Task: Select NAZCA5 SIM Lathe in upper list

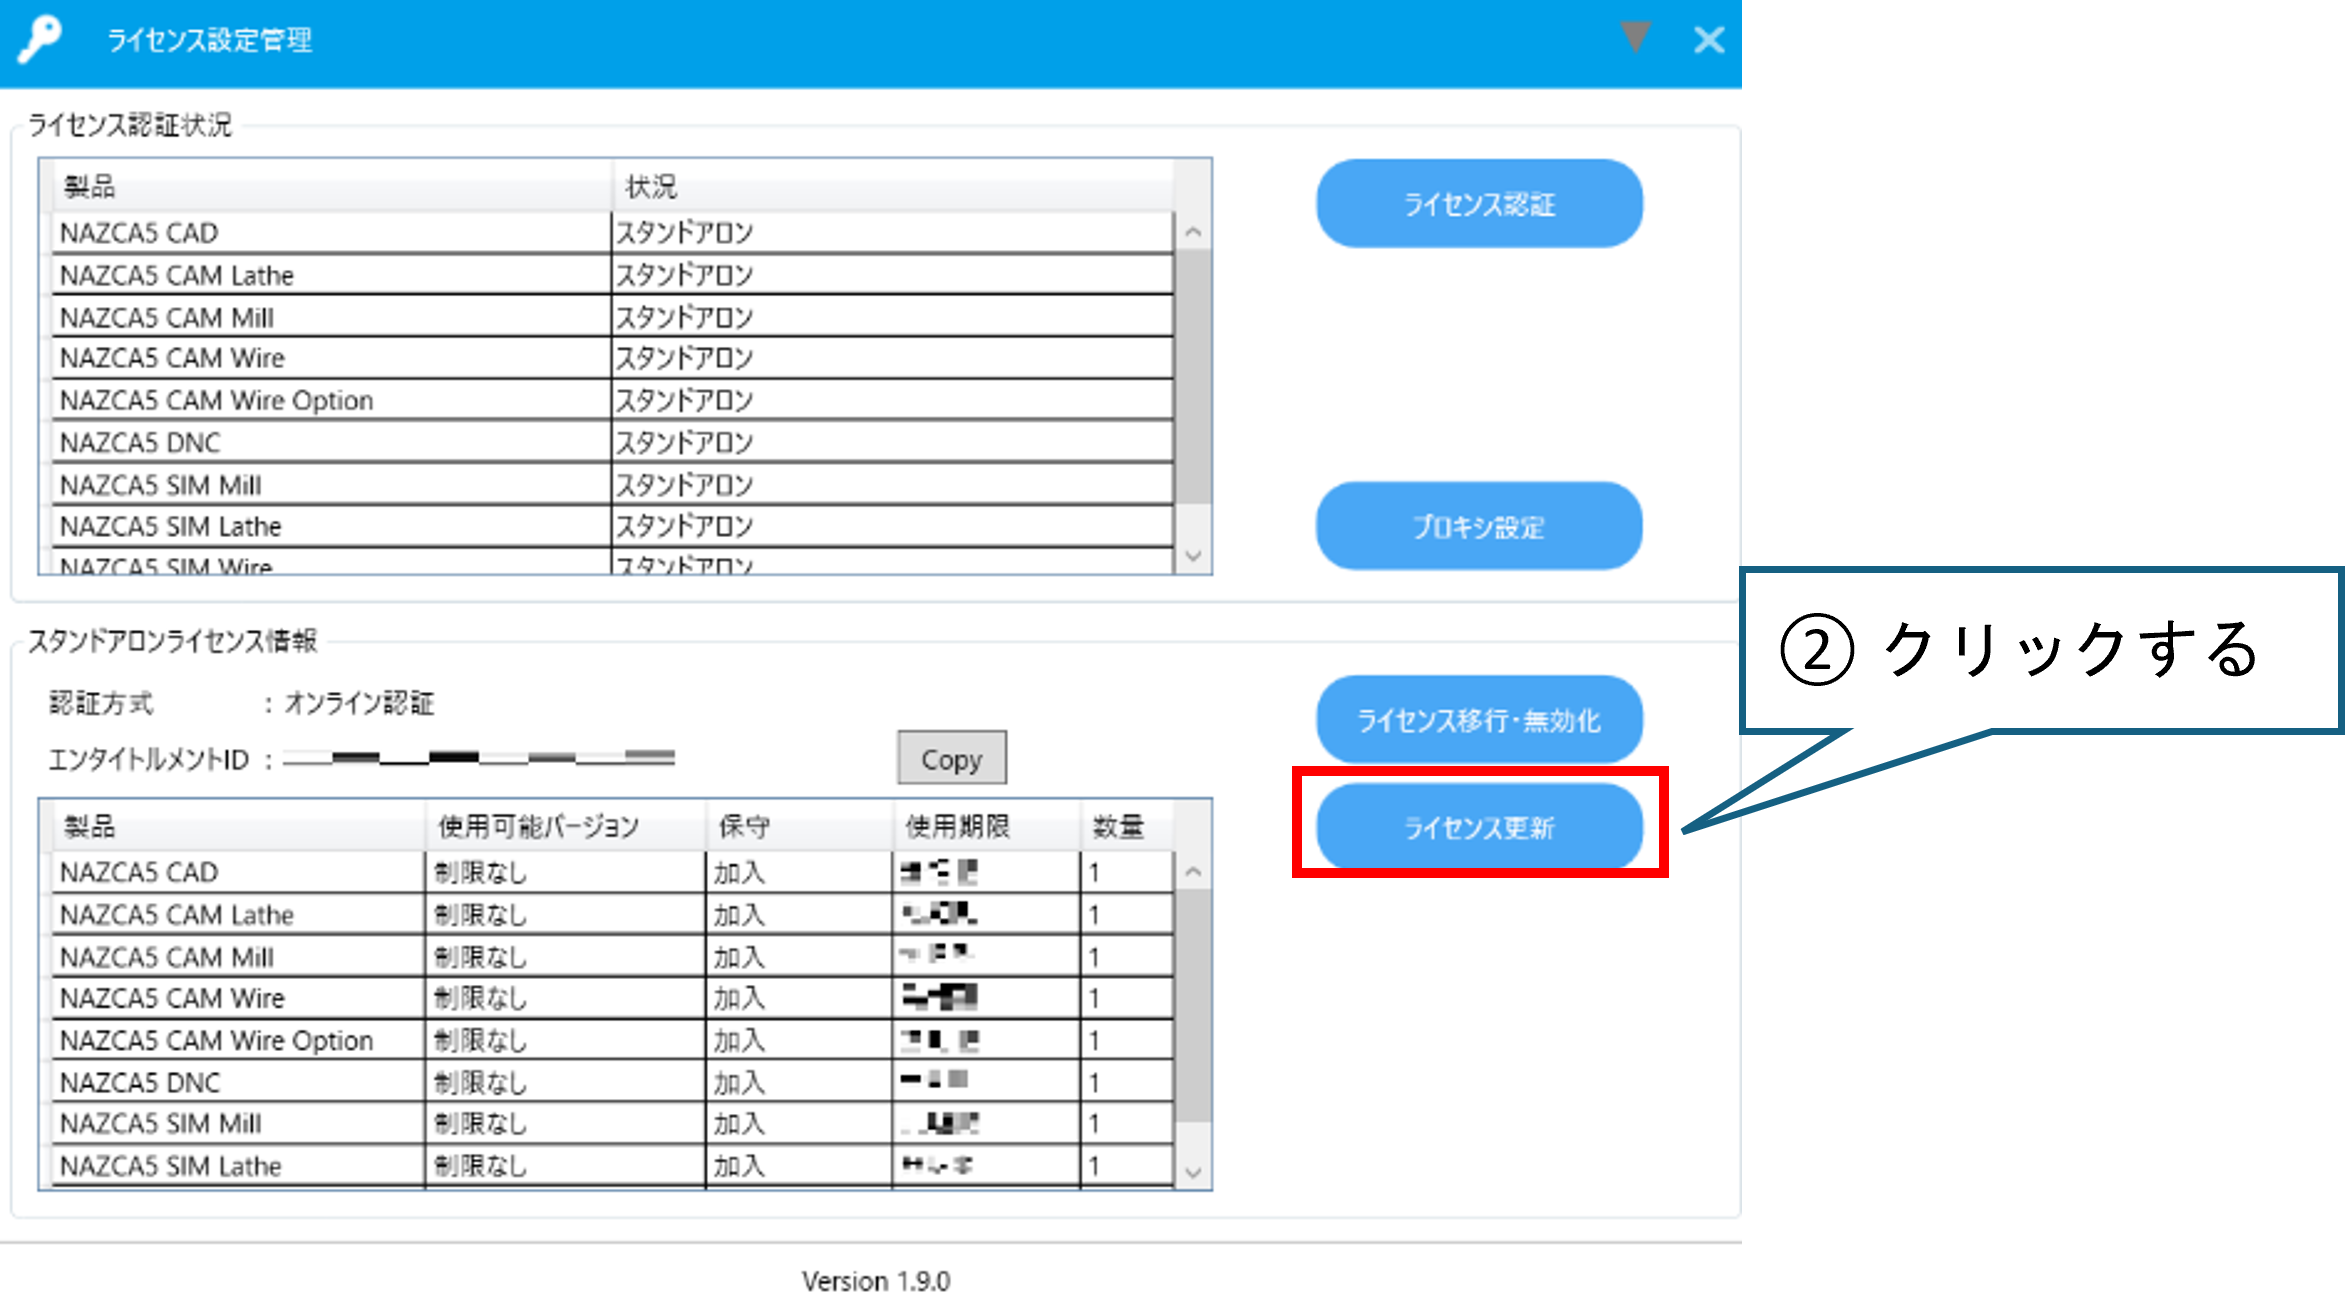Action: pyautogui.click(x=611, y=526)
